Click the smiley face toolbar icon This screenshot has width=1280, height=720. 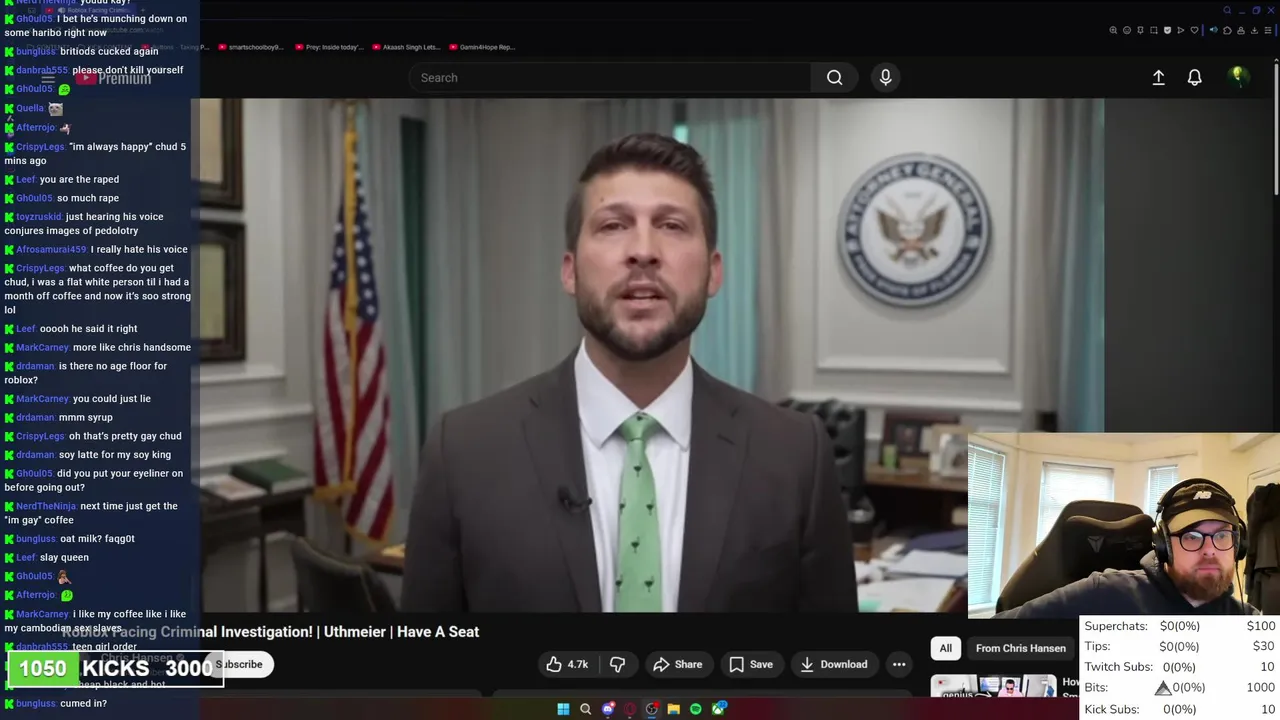[1127, 30]
